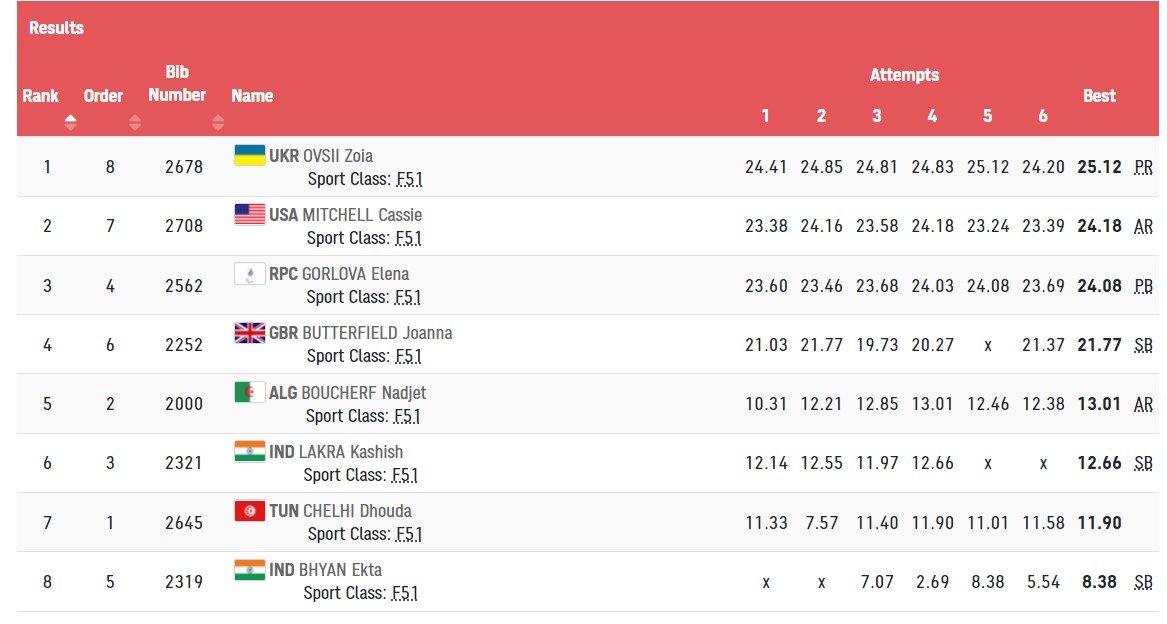Open athlete MITCHELL Cassie's name link

click(x=363, y=215)
